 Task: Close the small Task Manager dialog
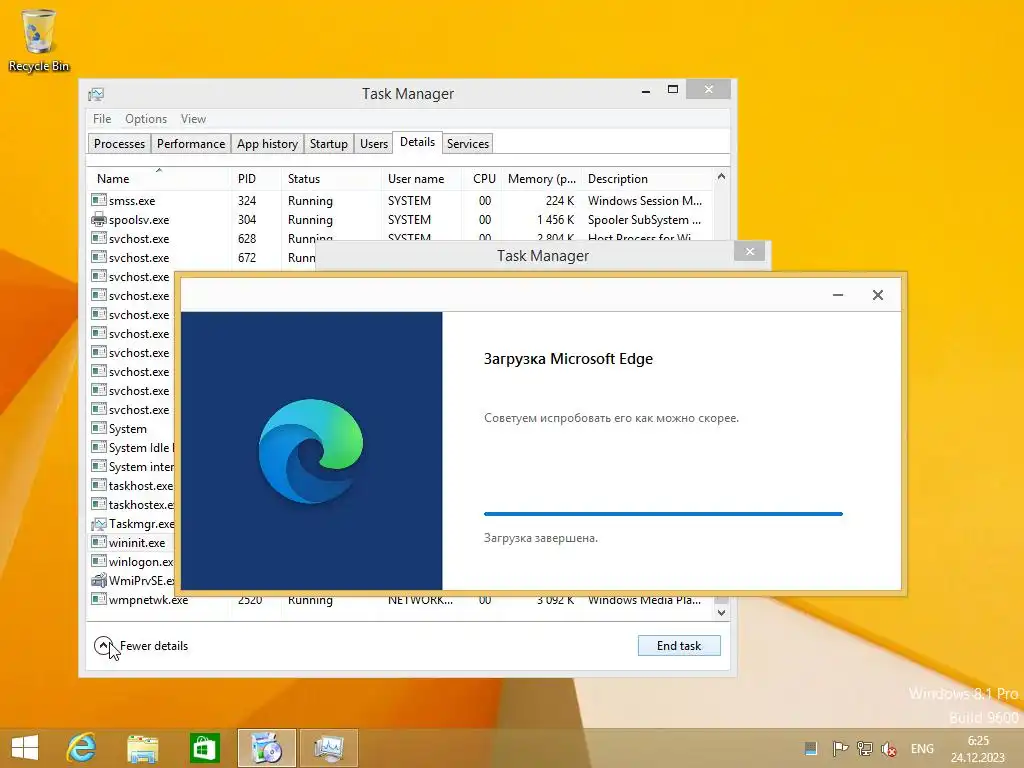[x=750, y=251]
